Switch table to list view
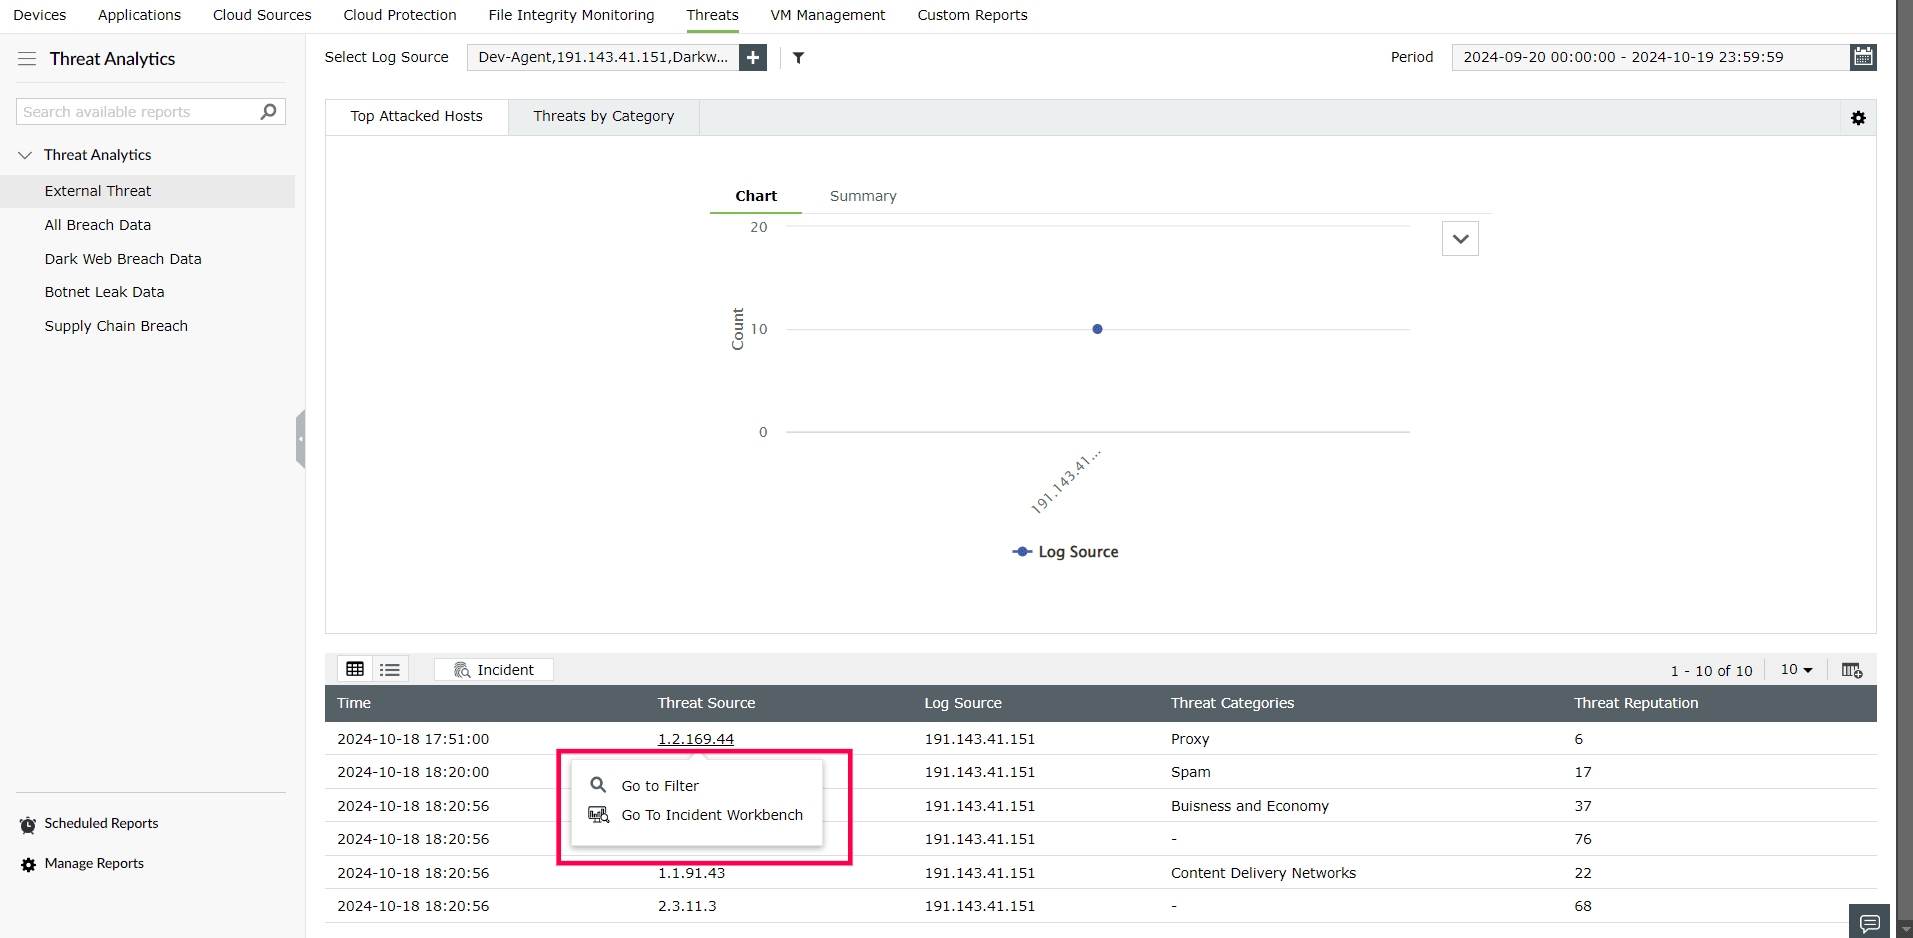This screenshot has height=938, width=1913. [389, 668]
